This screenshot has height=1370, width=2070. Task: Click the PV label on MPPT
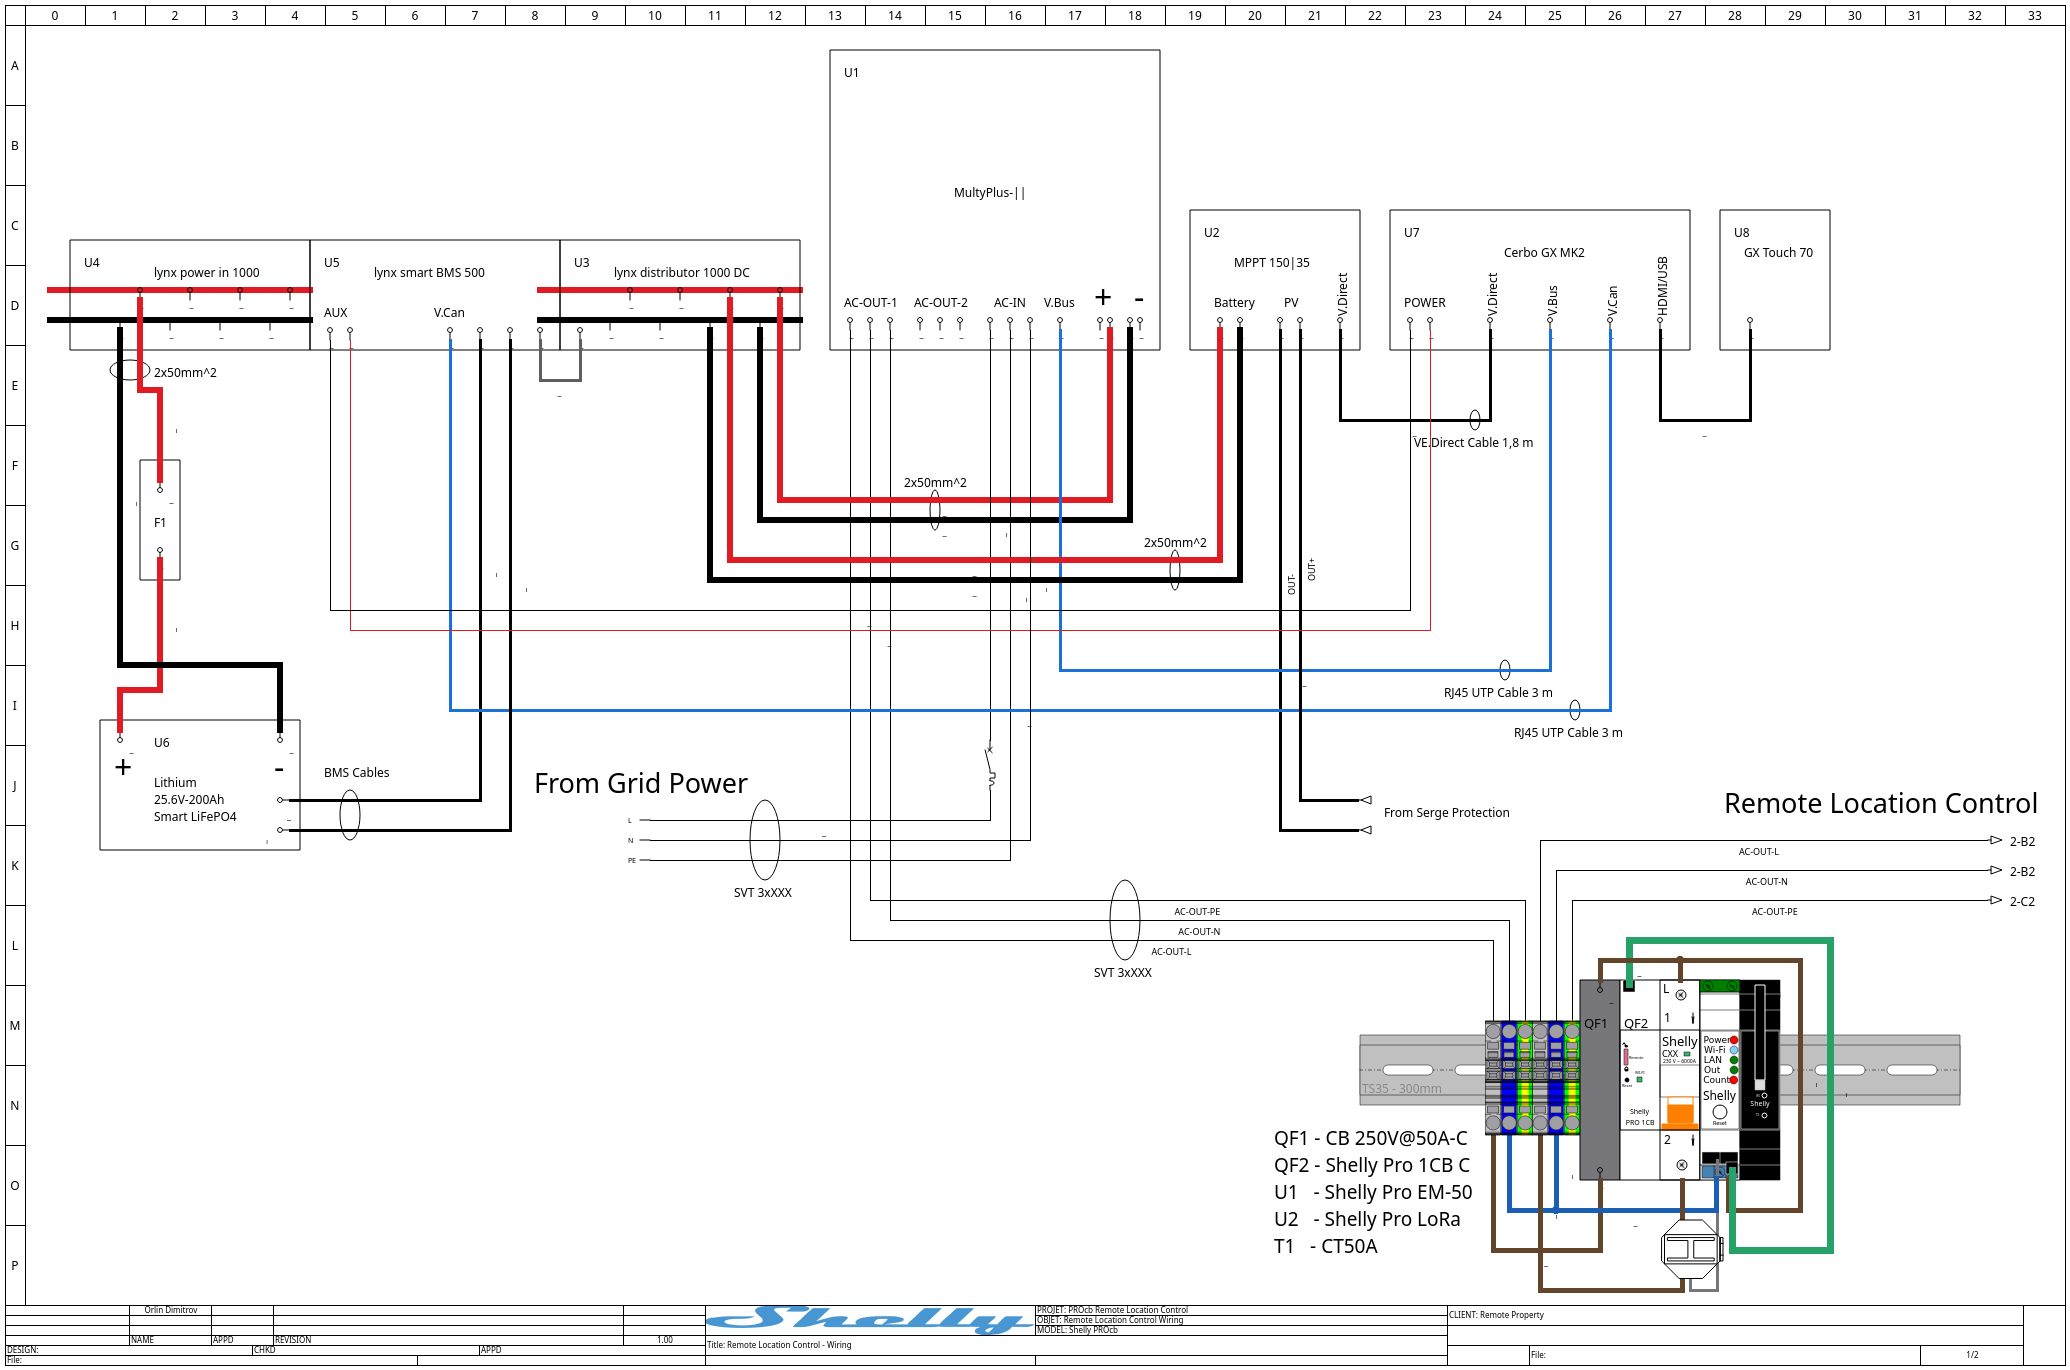(1291, 303)
